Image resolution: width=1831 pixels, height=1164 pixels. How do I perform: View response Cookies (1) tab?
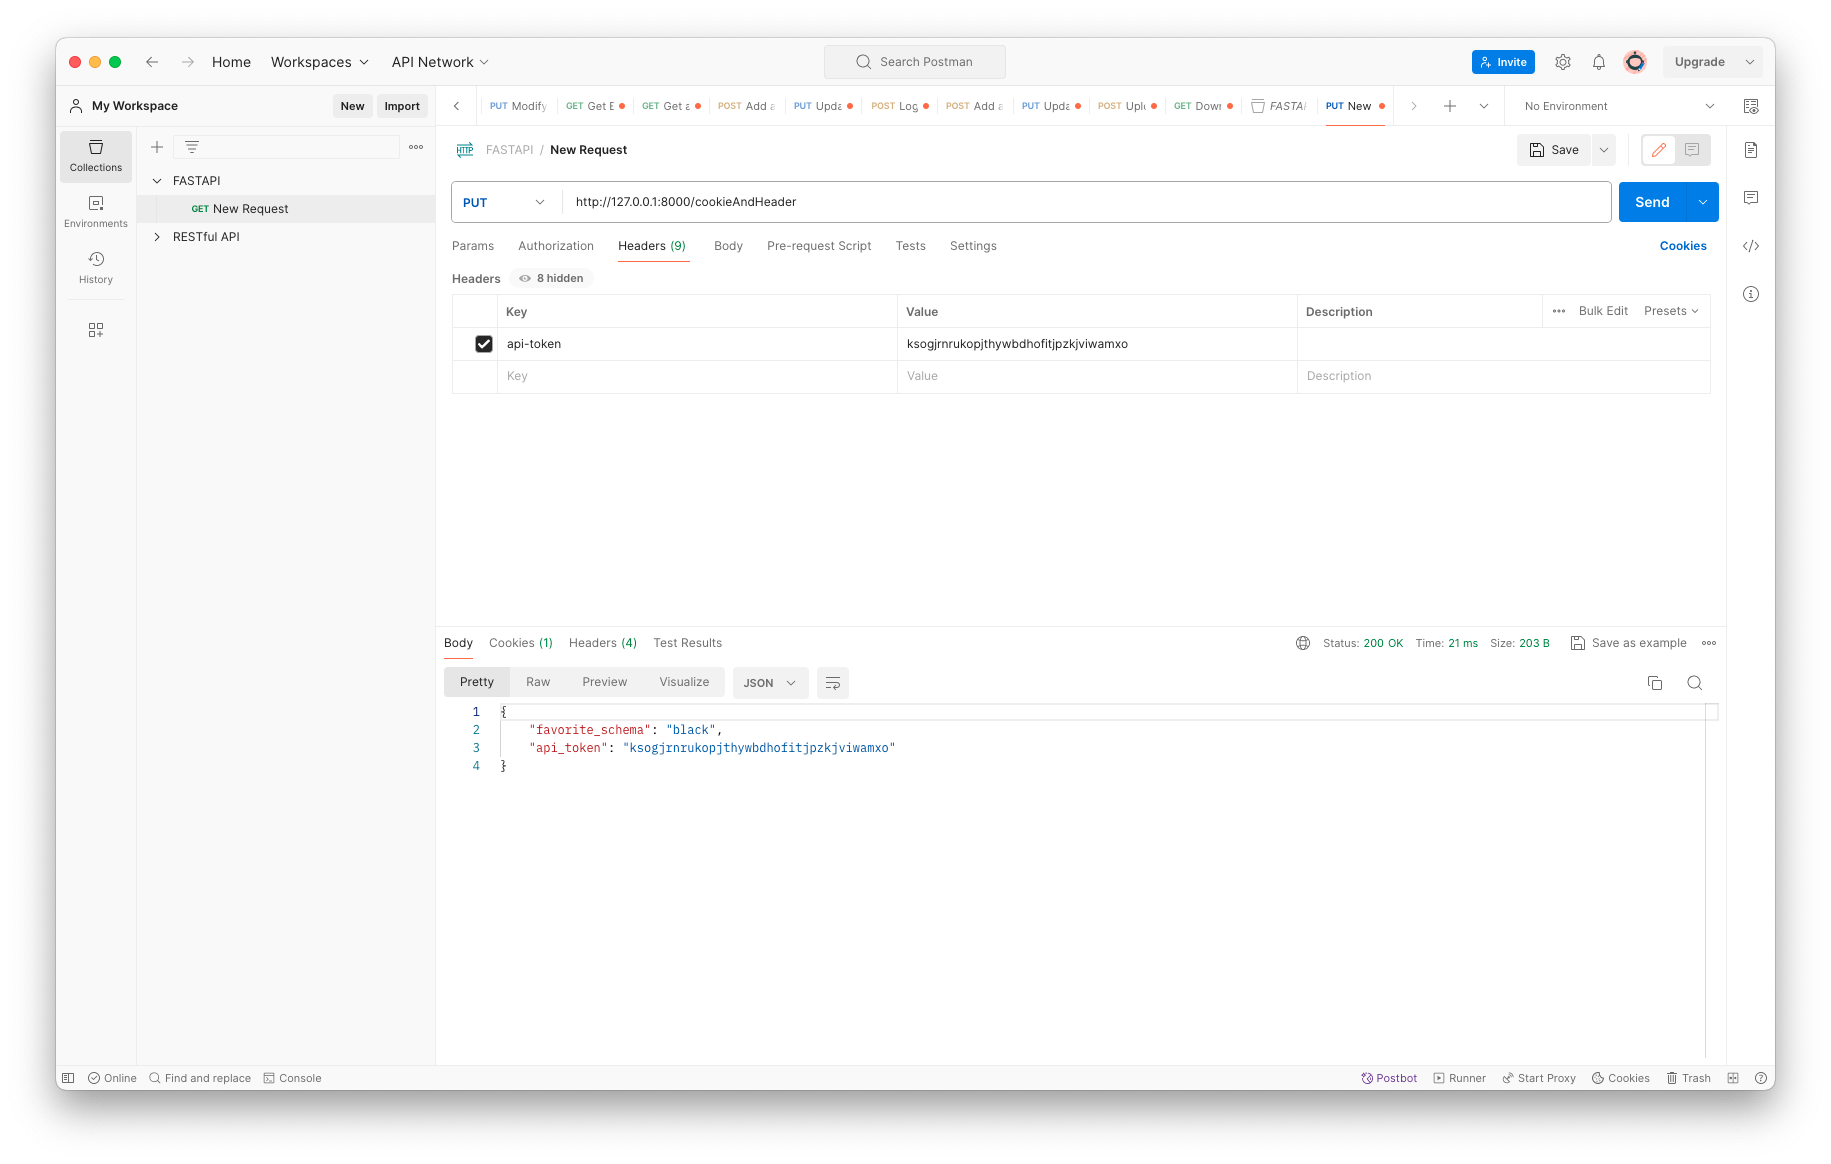pyautogui.click(x=521, y=643)
